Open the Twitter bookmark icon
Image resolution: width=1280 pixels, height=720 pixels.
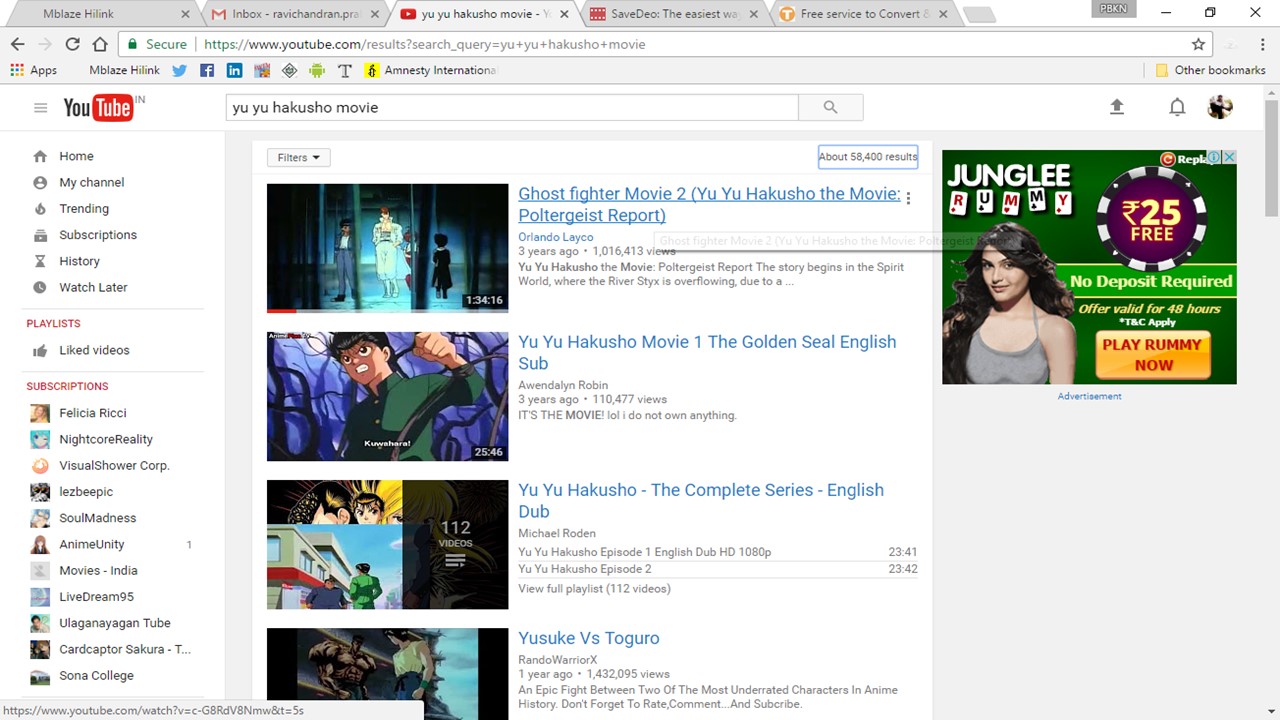pos(180,70)
